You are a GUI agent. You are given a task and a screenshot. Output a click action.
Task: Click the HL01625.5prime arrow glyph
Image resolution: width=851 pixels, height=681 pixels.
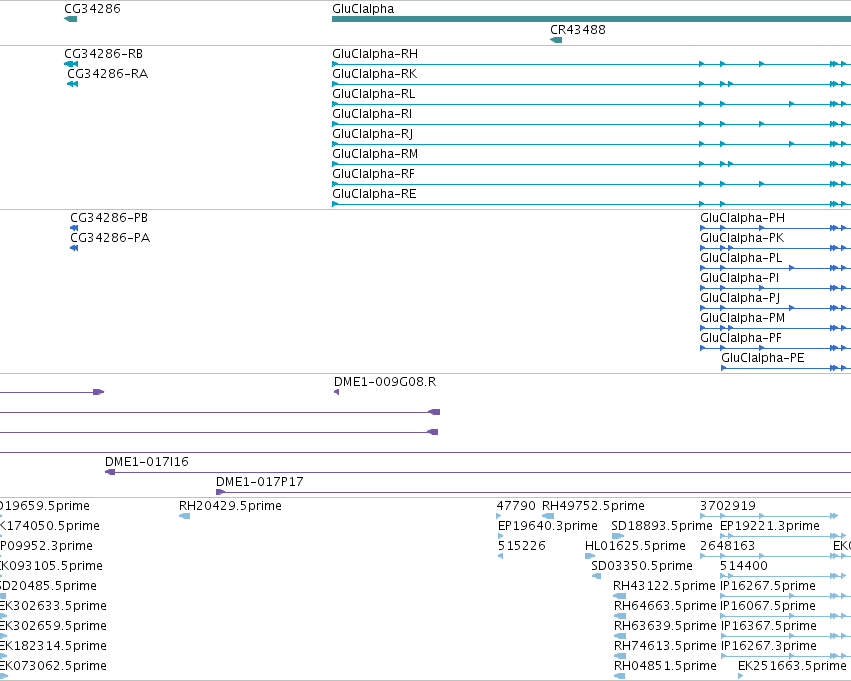590,556
